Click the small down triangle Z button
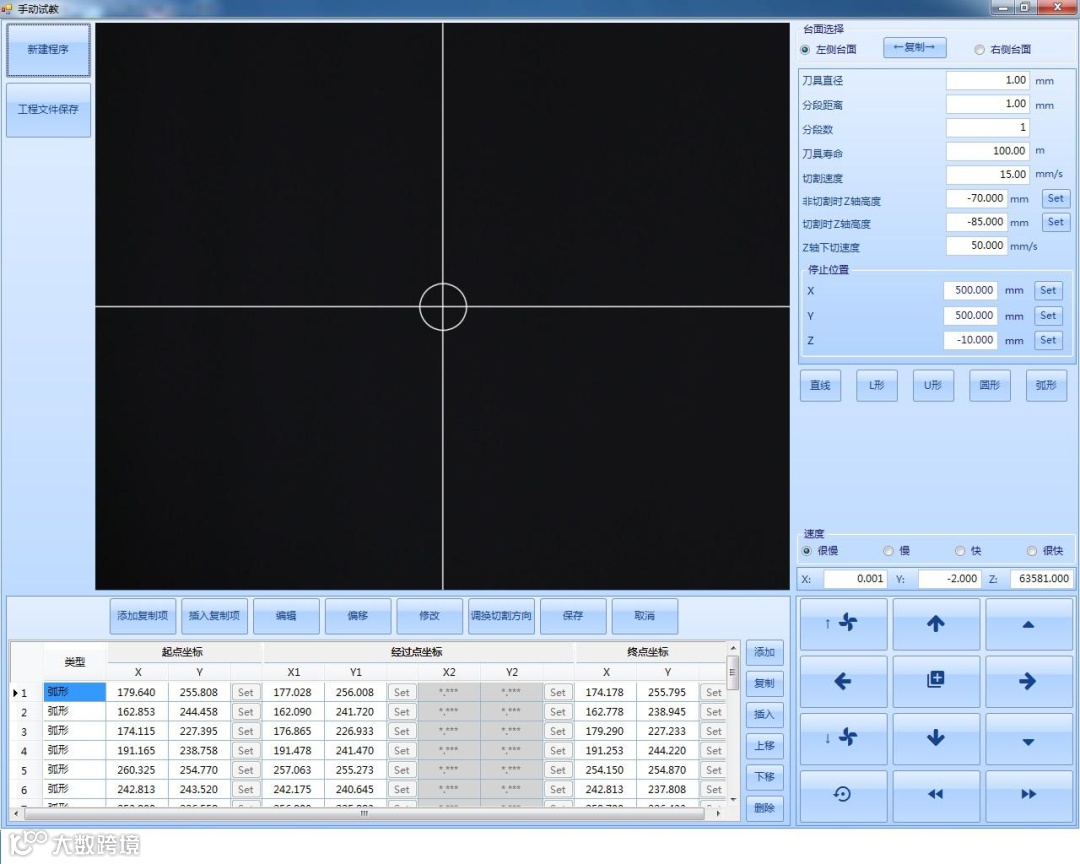Screen dimensions: 1080x864 tap(1028, 739)
